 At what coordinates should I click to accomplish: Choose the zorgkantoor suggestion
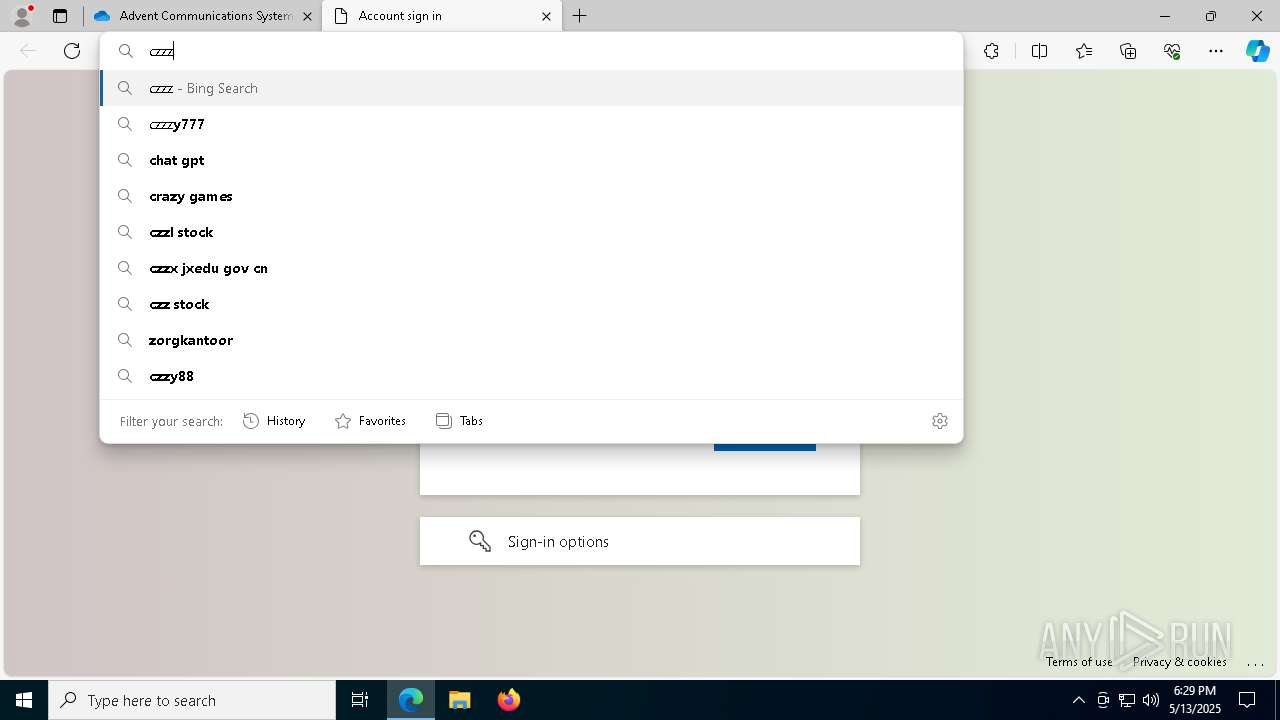click(x=532, y=340)
